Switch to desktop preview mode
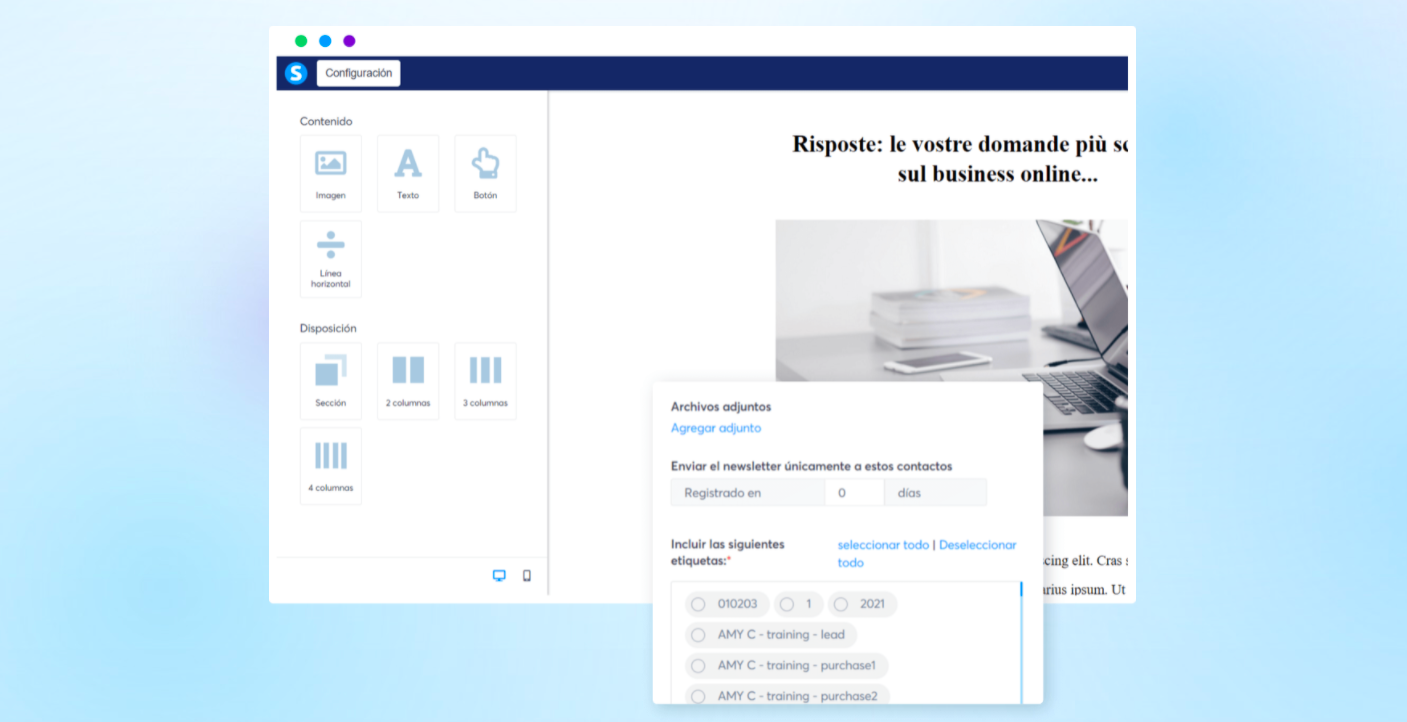The image size is (1407, 722). (499, 576)
